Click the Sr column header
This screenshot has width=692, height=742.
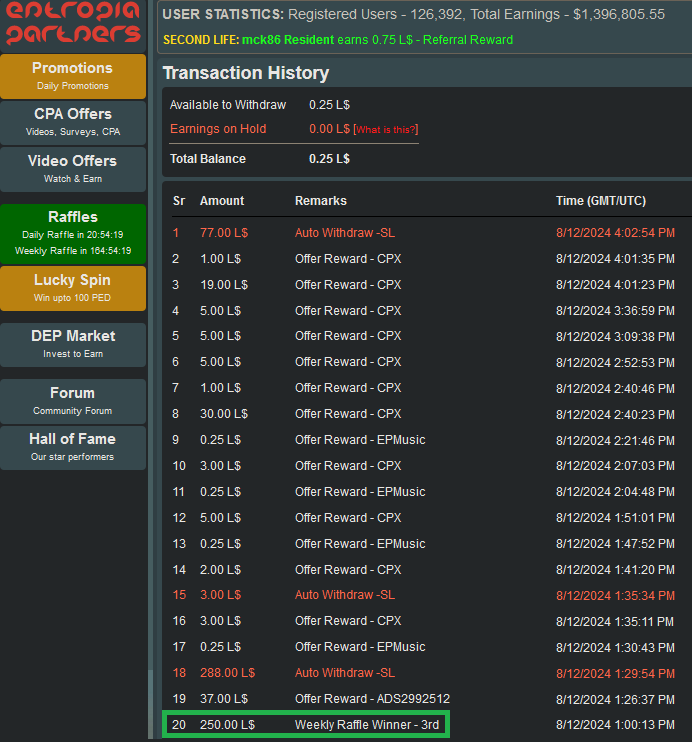(x=179, y=201)
